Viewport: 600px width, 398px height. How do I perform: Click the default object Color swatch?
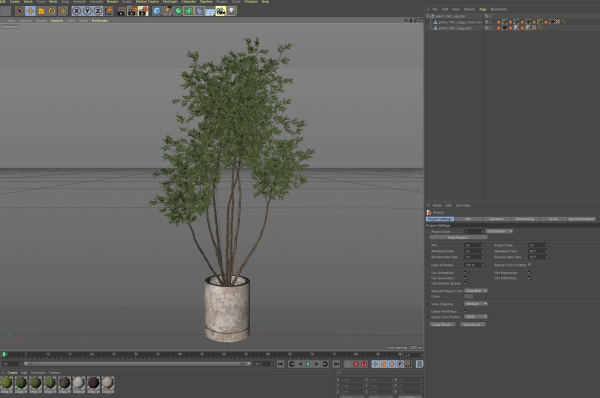[x=469, y=297]
